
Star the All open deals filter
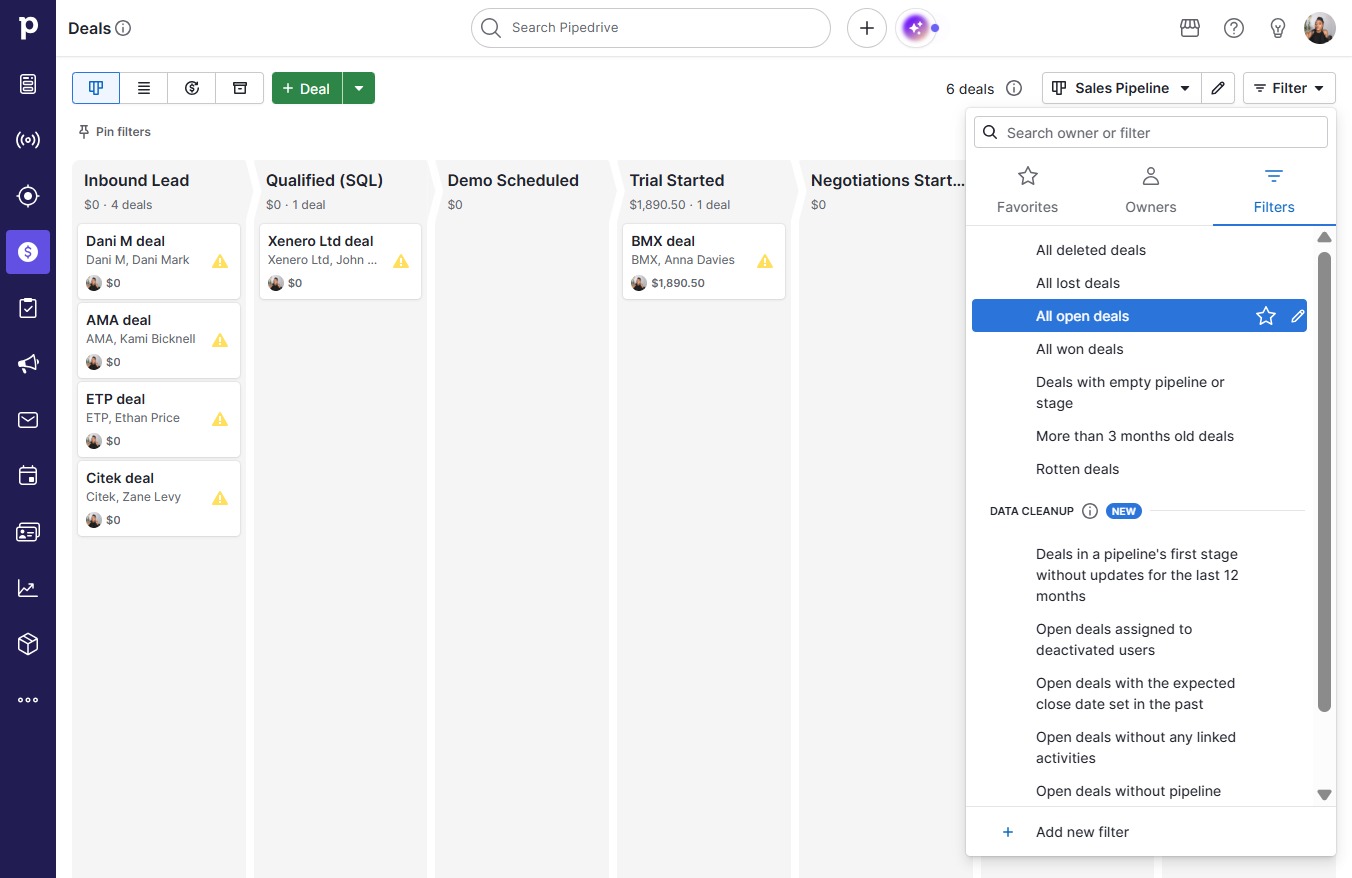[x=1266, y=316]
